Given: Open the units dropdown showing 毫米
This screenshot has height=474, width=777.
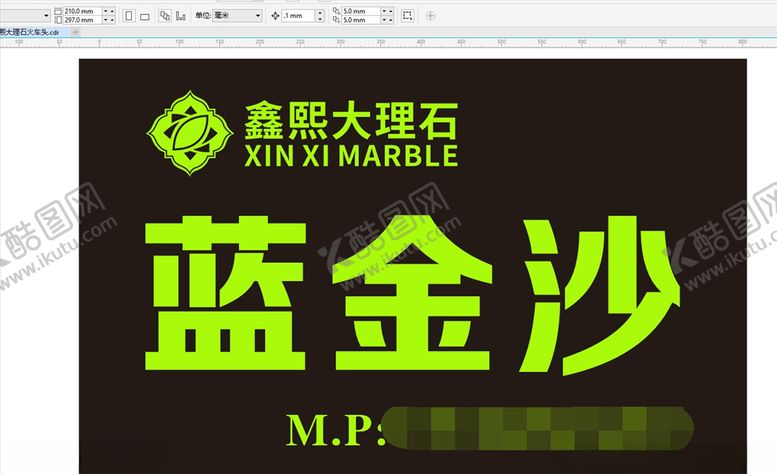Looking at the screenshot, I should (237, 16).
